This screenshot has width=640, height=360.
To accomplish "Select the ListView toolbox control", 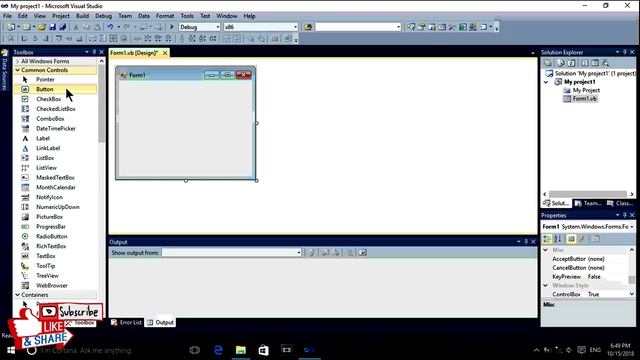I will [56, 167].
